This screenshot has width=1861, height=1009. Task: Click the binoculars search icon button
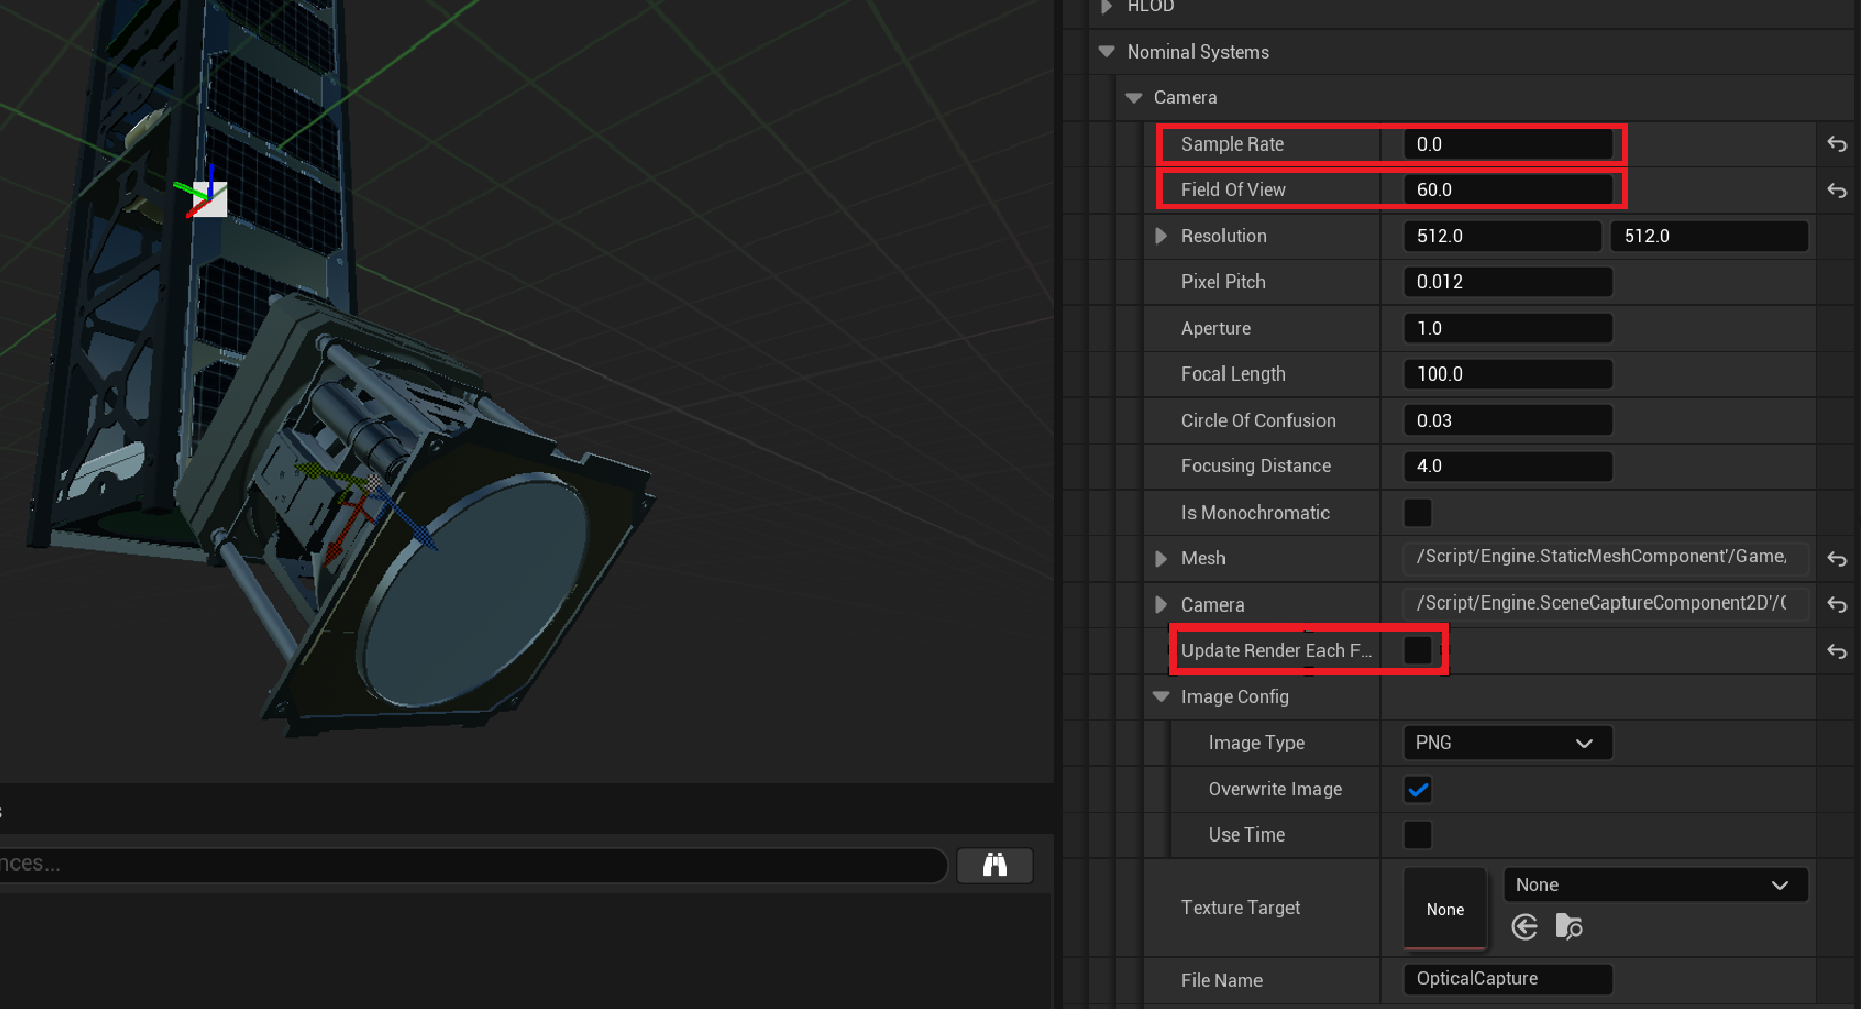click(x=994, y=865)
